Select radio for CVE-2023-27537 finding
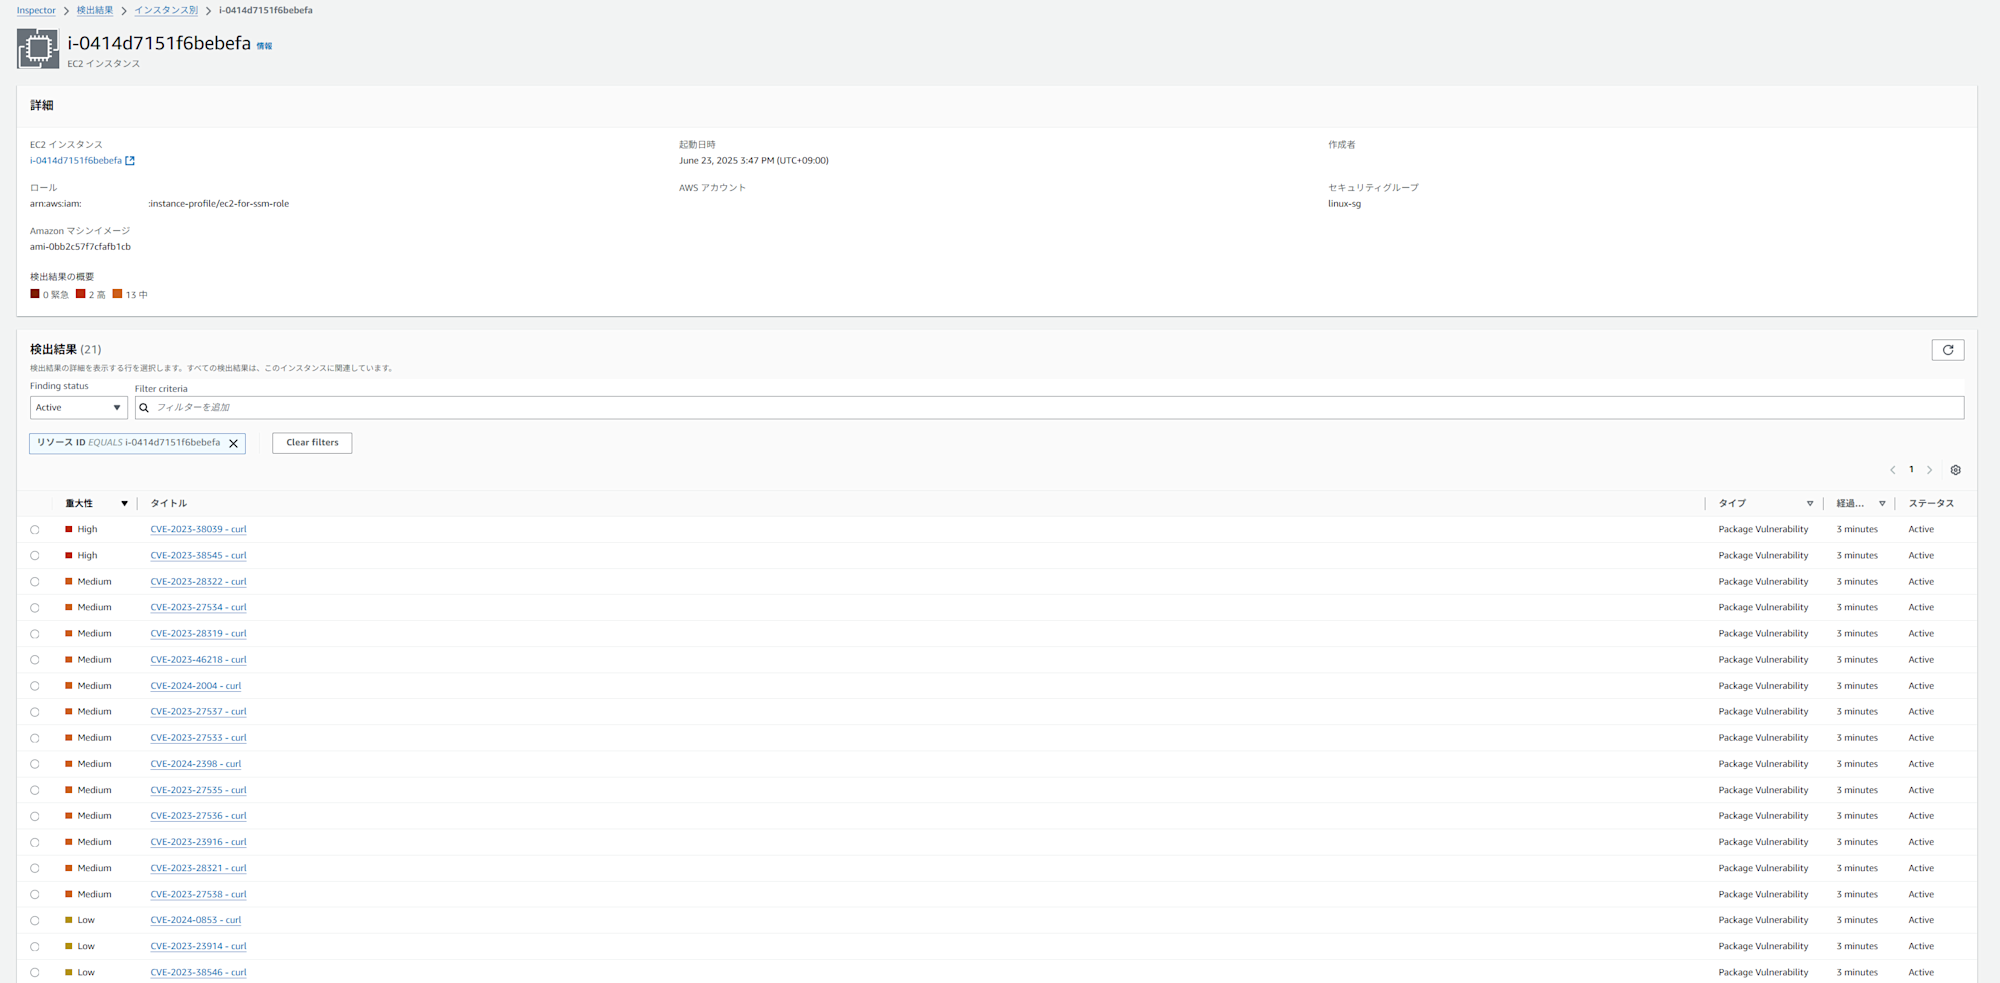 point(35,712)
